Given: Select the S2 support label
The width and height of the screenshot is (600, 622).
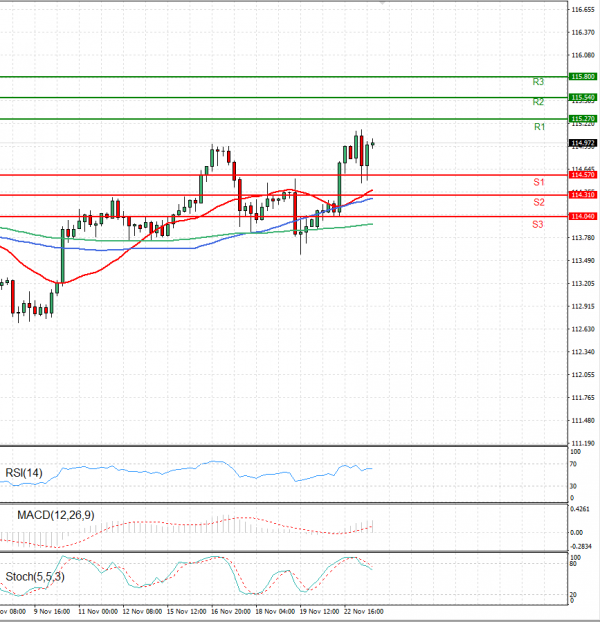Looking at the screenshot, I should click(539, 202).
